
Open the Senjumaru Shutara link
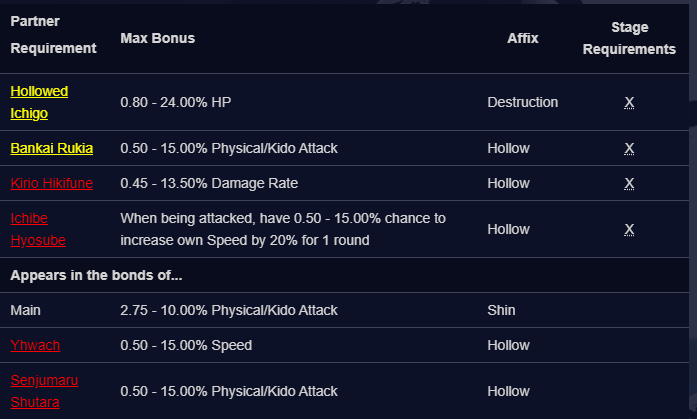pos(44,391)
